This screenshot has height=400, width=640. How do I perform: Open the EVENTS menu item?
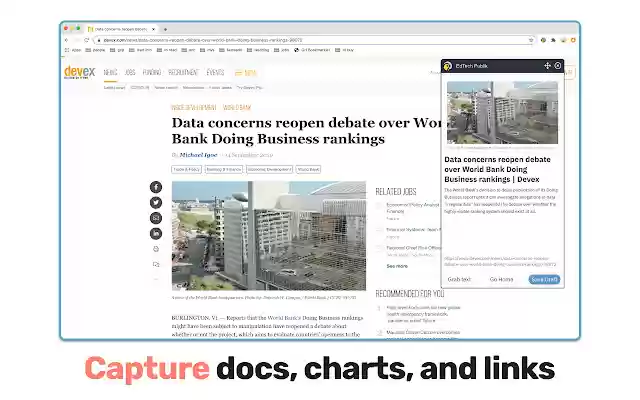tap(215, 73)
